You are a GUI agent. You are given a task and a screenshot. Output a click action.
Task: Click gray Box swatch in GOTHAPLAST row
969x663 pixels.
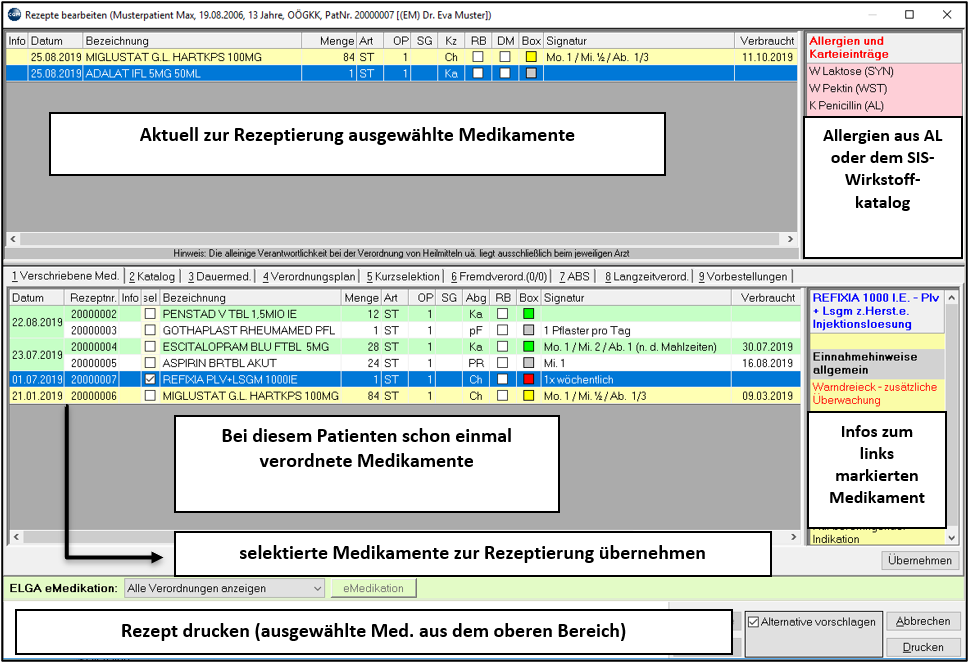(528, 330)
